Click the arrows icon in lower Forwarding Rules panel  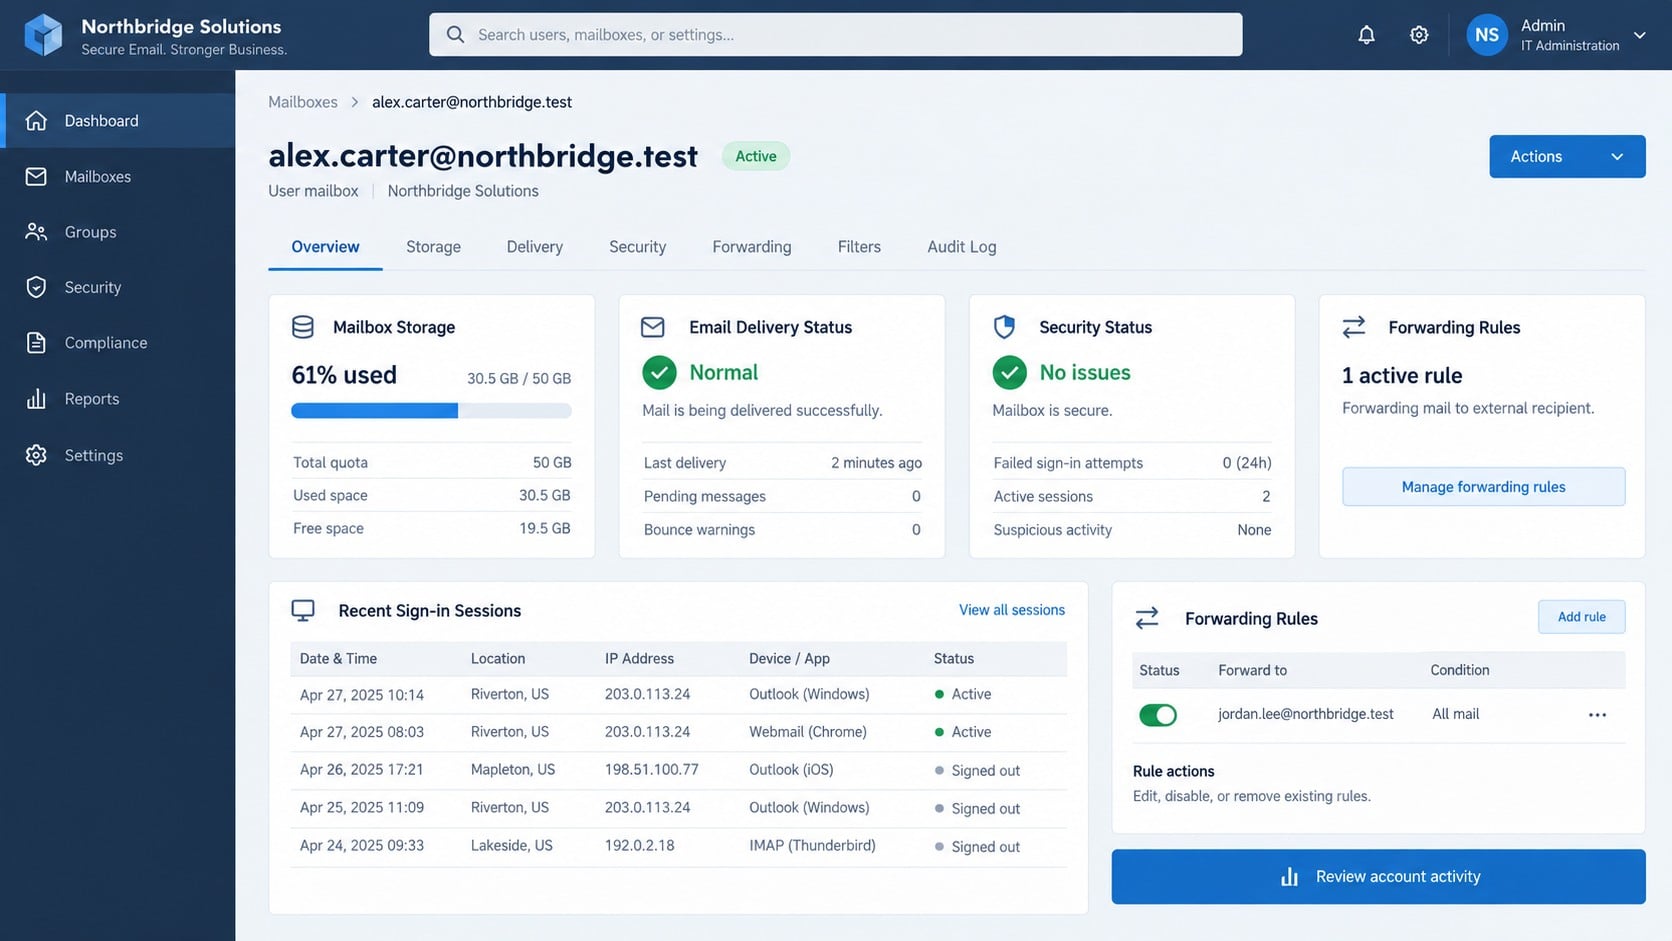[1147, 618]
